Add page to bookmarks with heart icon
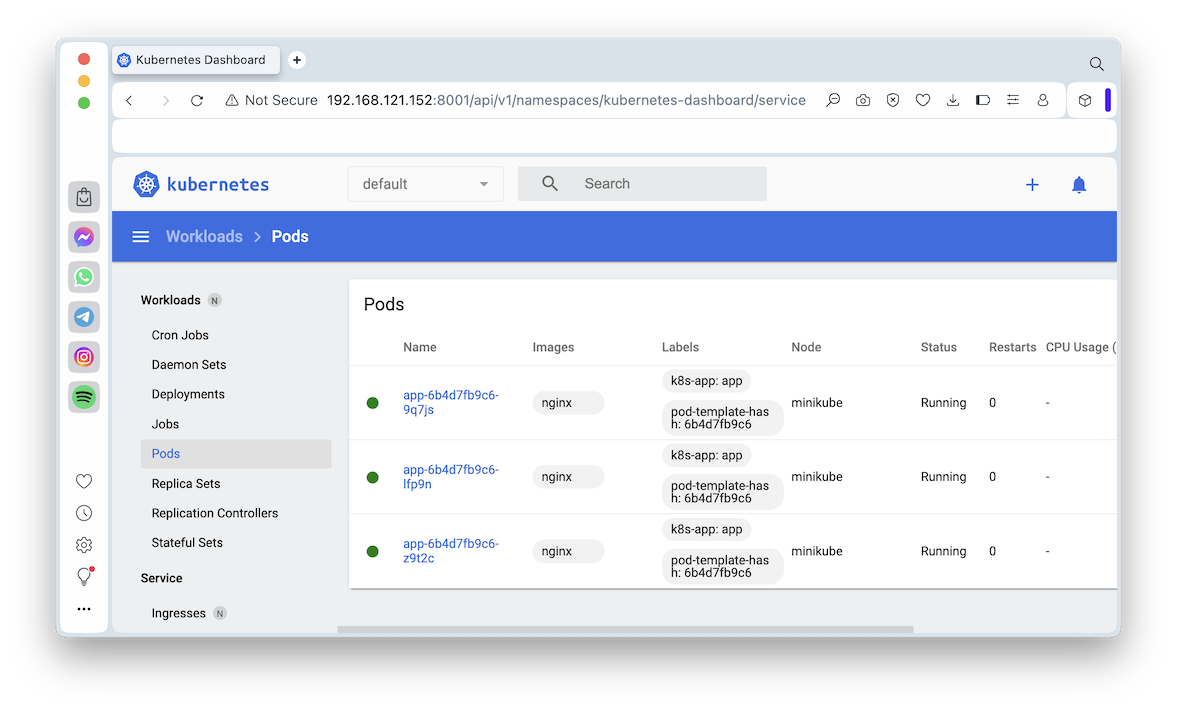This screenshot has width=1177, height=711. point(923,100)
